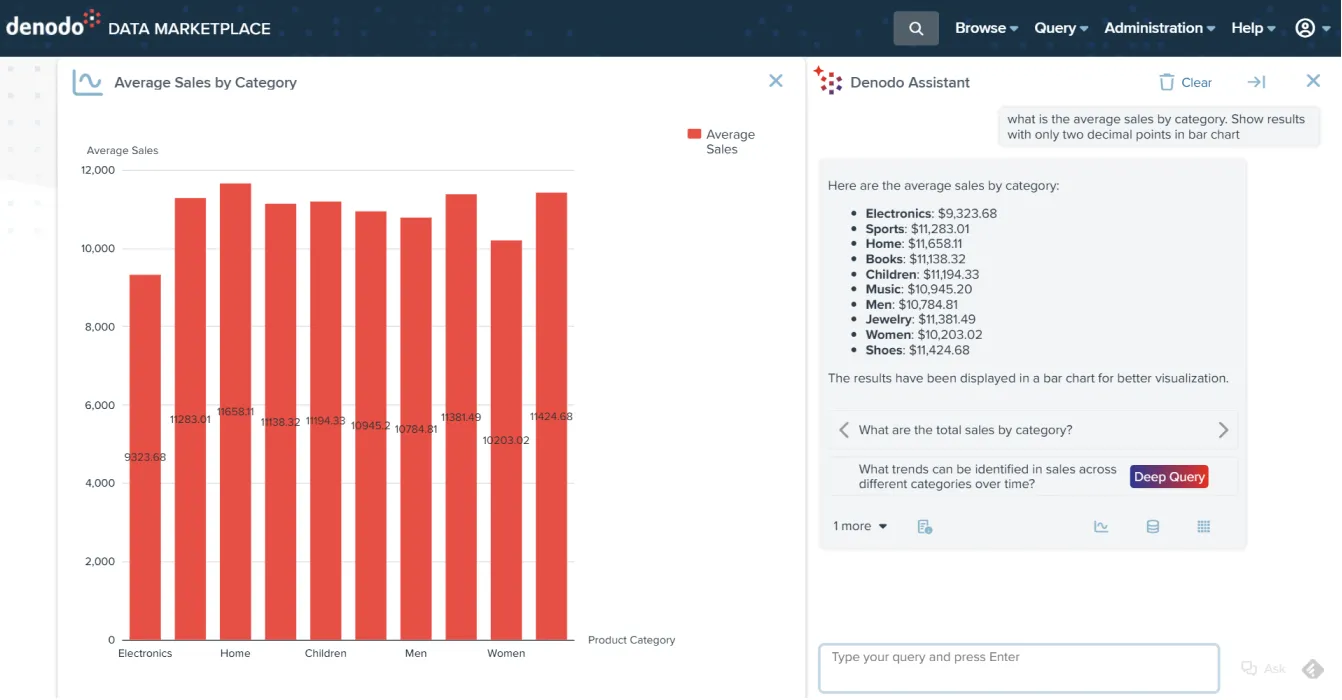The width and height of the screenshot is (1342, 700).
Task: Advance suggestions with right chevron arrow
Action: click(1222, 429)
